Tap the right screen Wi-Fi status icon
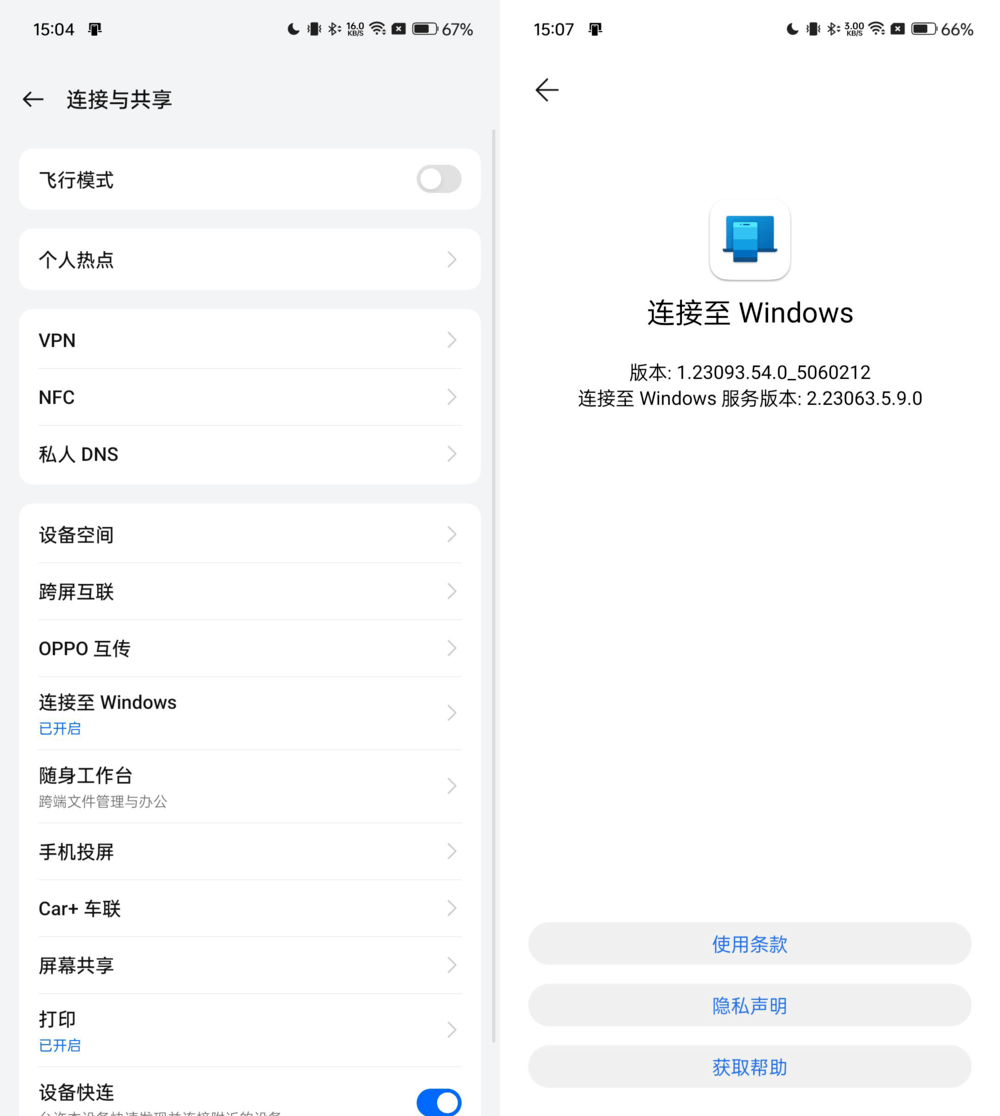The width and height of the screenshot is (1000, 1116). (877, 28)
